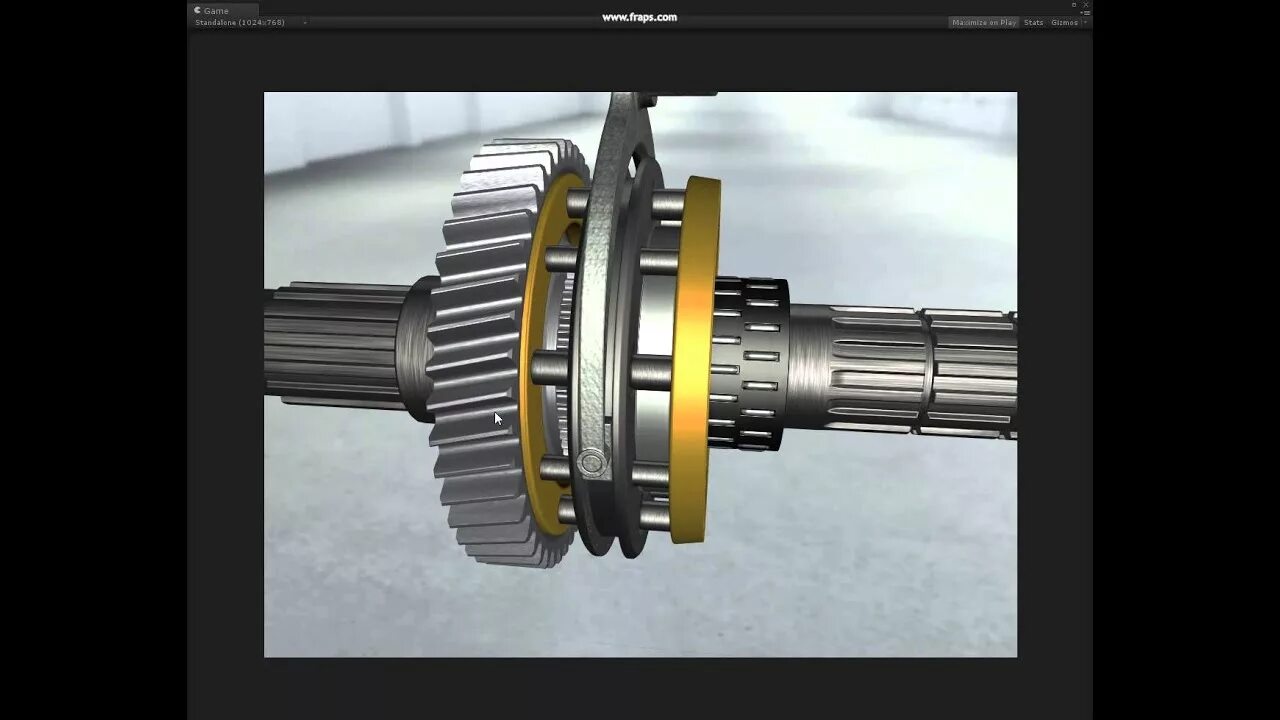Click the Gizmos button

tap(1064, 22)
